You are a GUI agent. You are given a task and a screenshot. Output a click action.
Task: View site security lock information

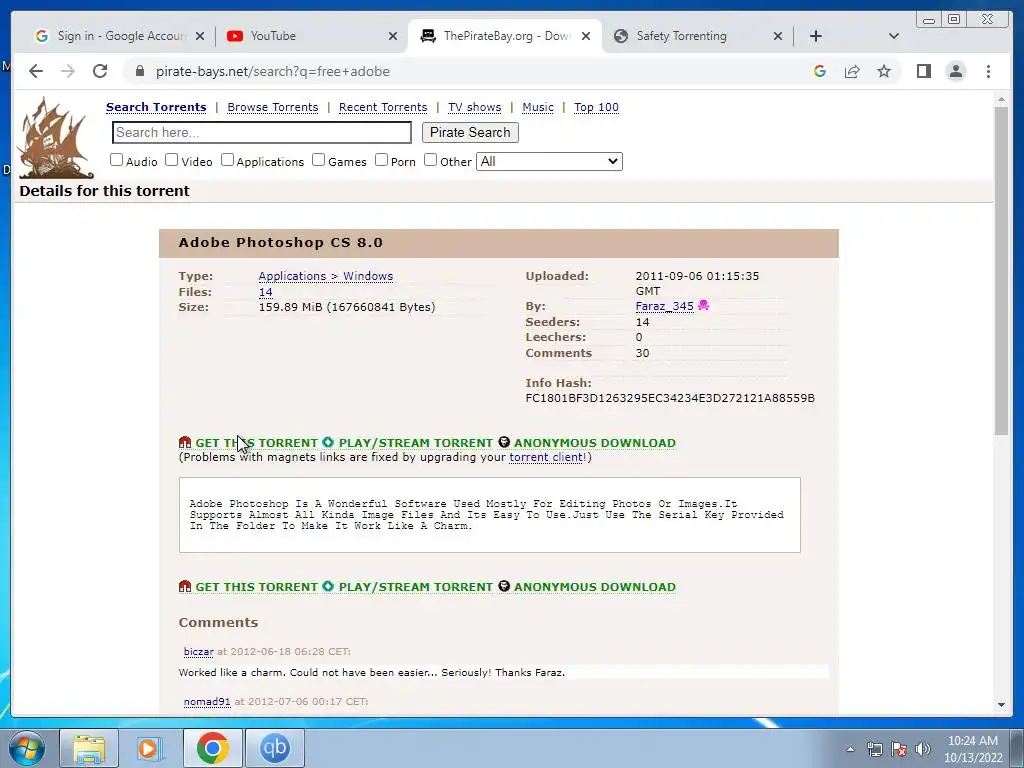pos(139,71)
